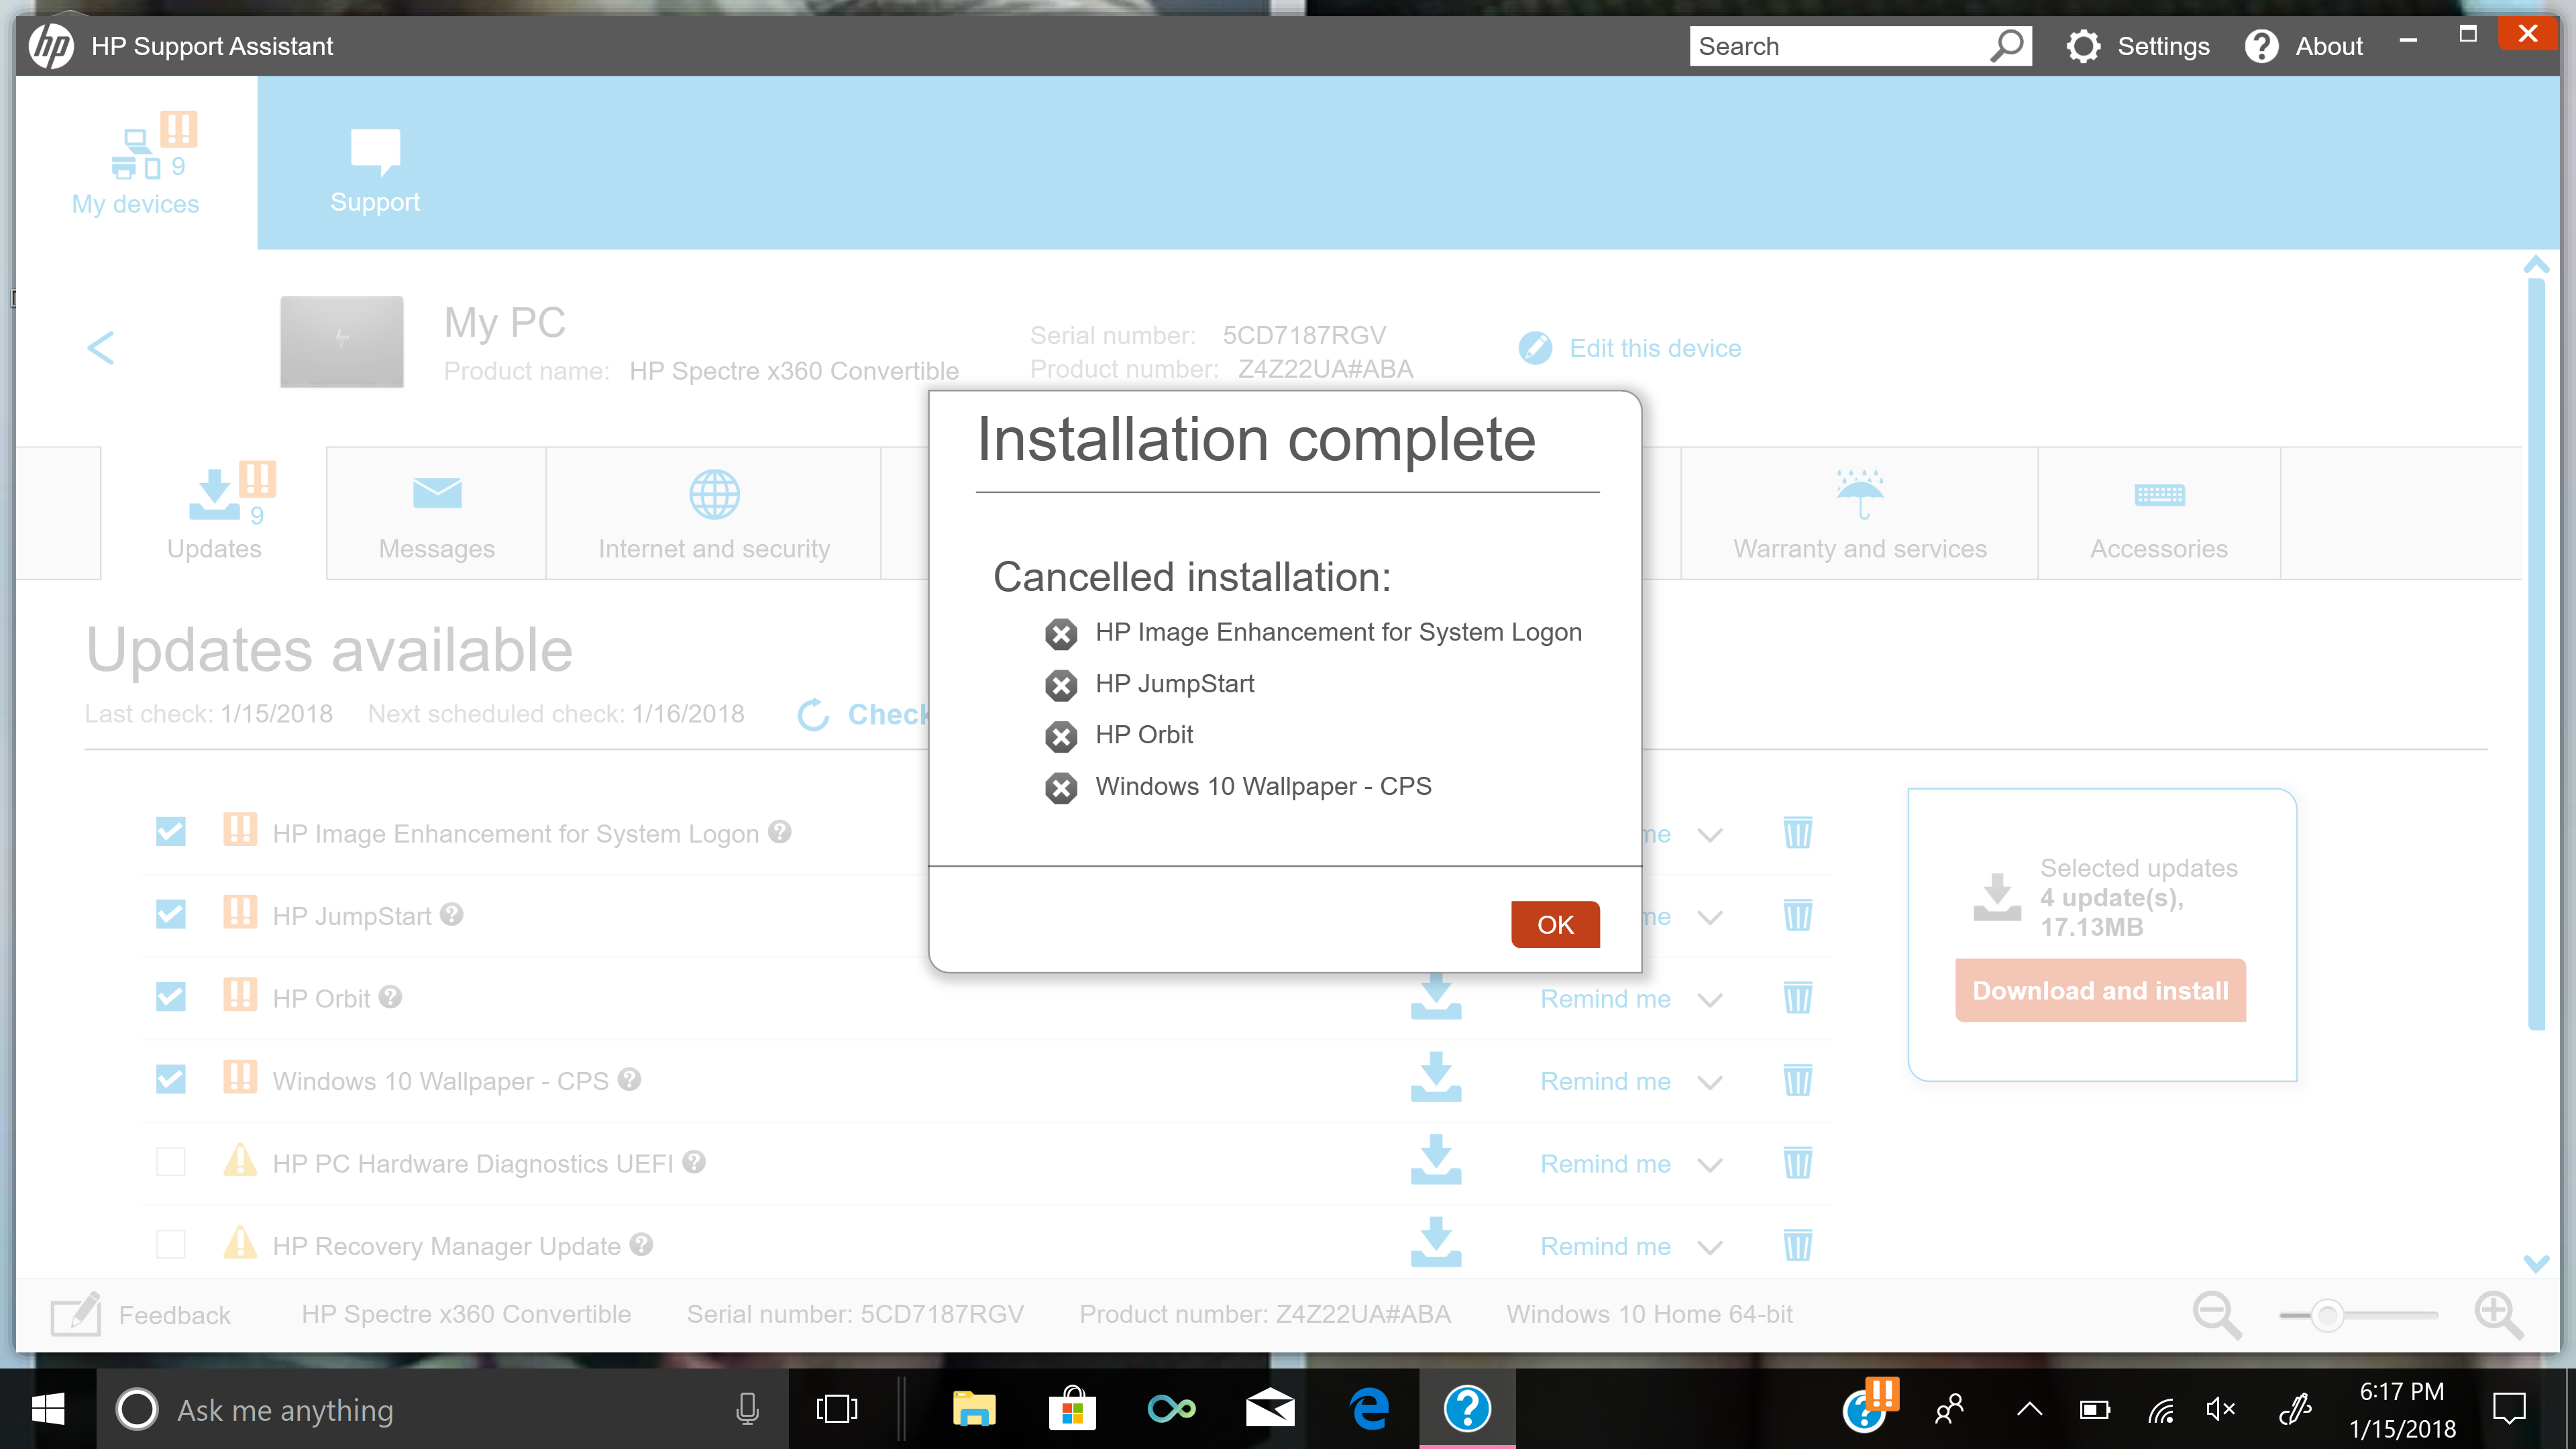
Task: Uncheck the HP JumpStart checkbox
Action: click(171, 914)
